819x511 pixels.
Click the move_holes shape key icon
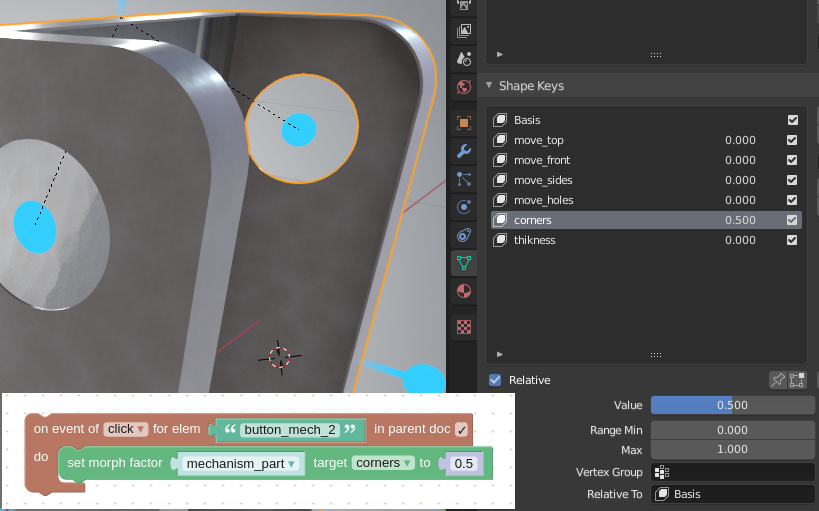500,200
